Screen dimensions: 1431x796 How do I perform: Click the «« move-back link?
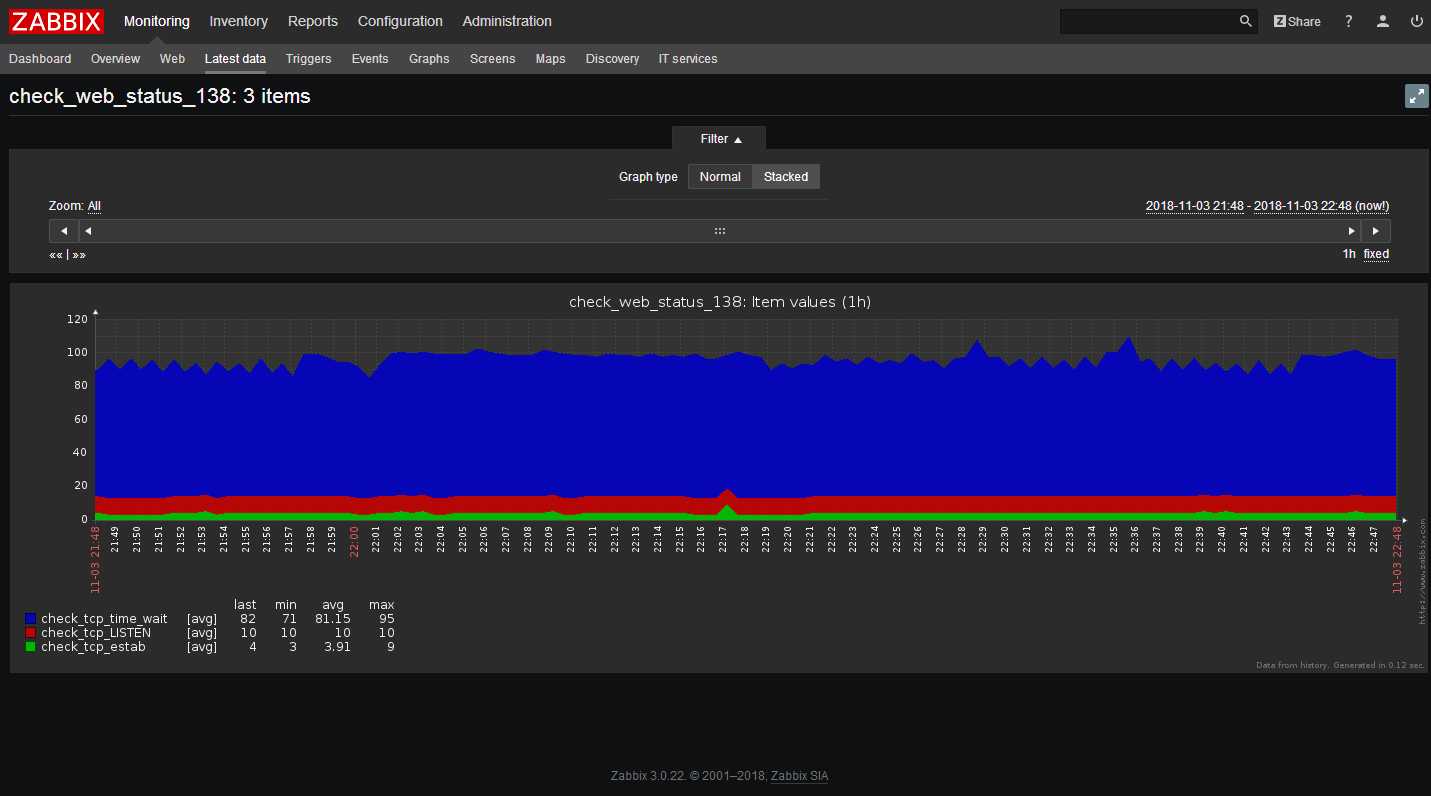coord(56,254)
